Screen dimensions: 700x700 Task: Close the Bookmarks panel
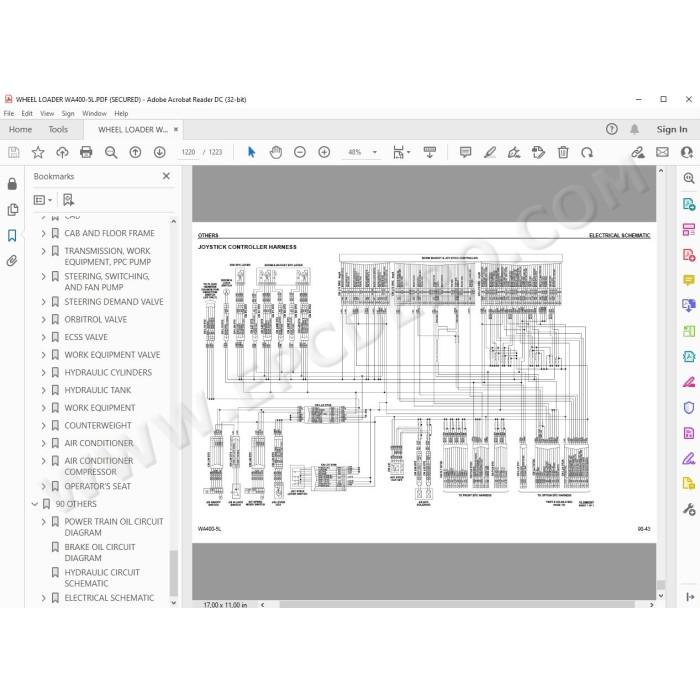166,176
